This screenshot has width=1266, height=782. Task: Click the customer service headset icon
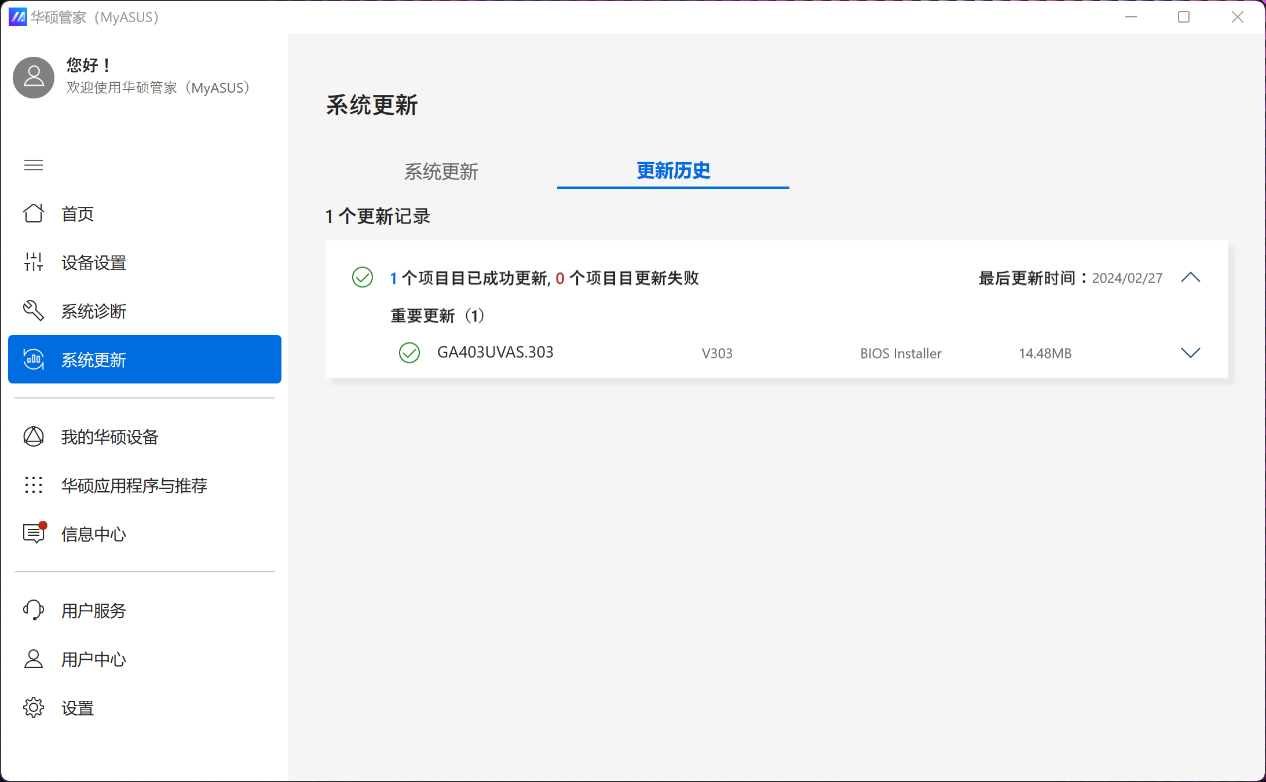[x=33, y=610]
